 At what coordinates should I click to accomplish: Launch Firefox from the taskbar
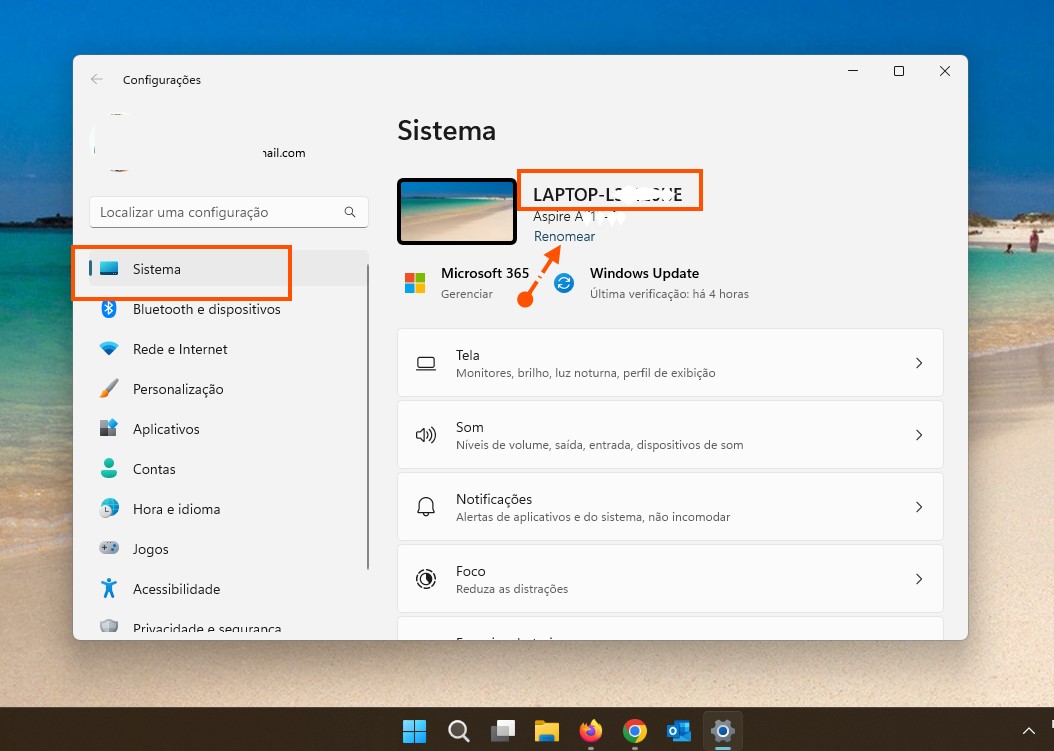[591, 731]
